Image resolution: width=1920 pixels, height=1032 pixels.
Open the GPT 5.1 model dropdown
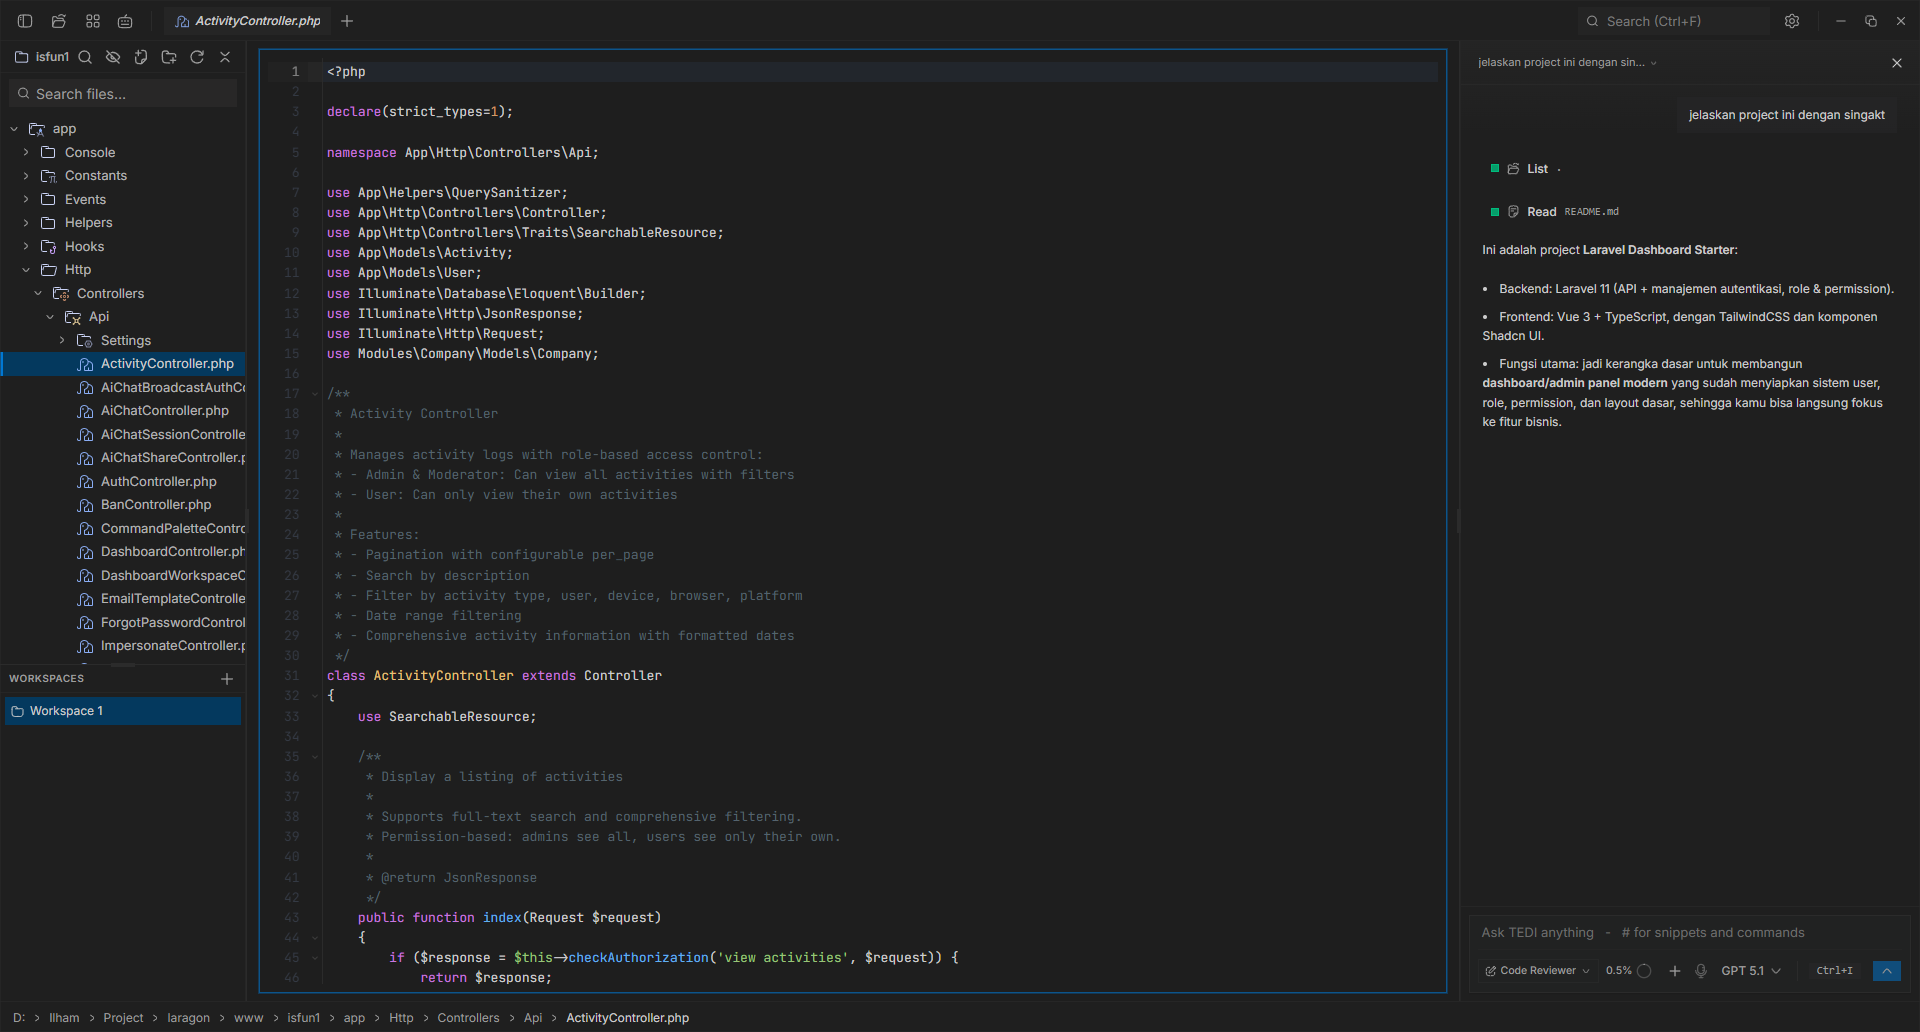(1751, 971)
